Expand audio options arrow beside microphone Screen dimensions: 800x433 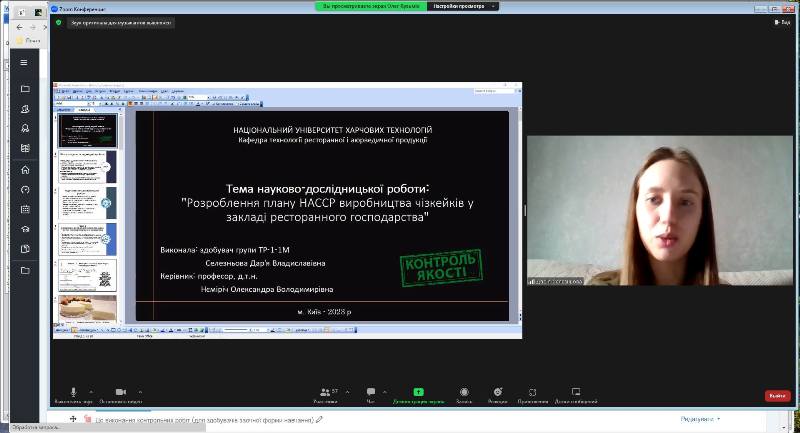tap(91, 392)
